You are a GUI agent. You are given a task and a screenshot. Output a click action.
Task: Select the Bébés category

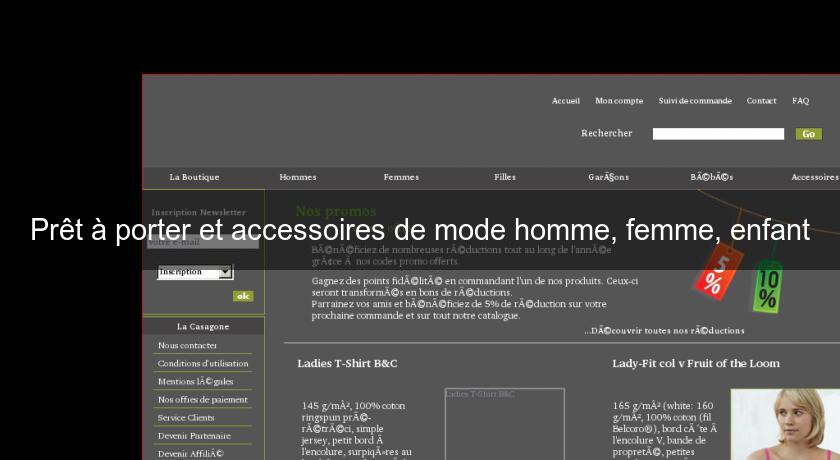711,177
